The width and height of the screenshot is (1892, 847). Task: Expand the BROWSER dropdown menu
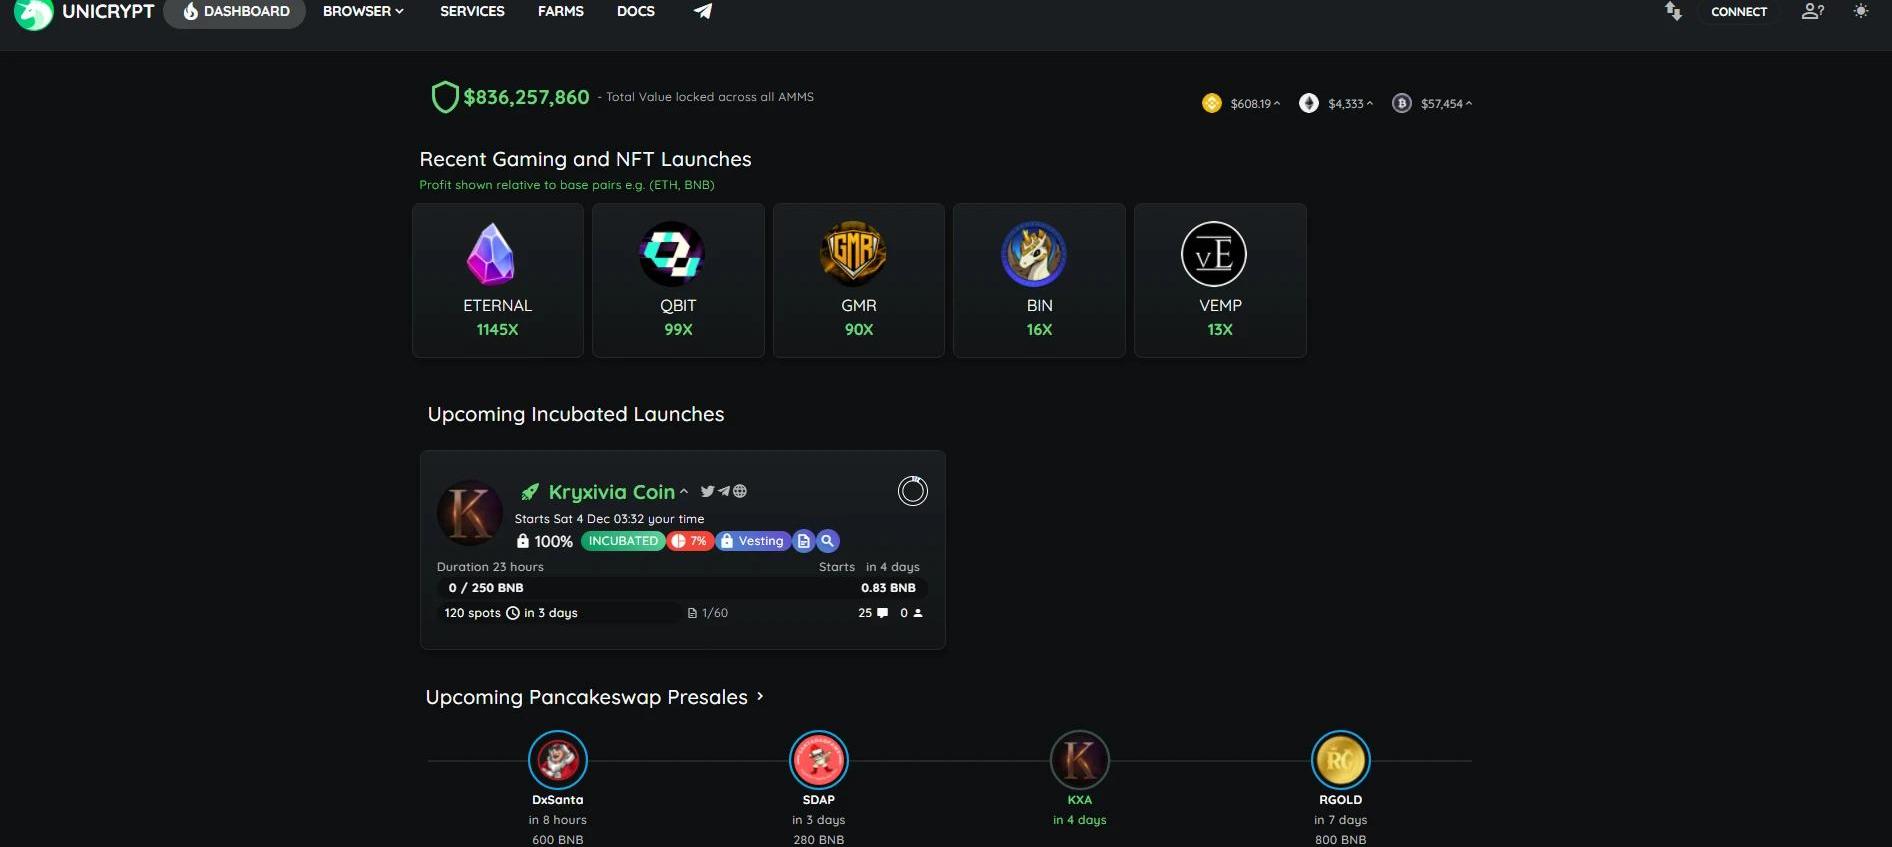click(363, 11)
